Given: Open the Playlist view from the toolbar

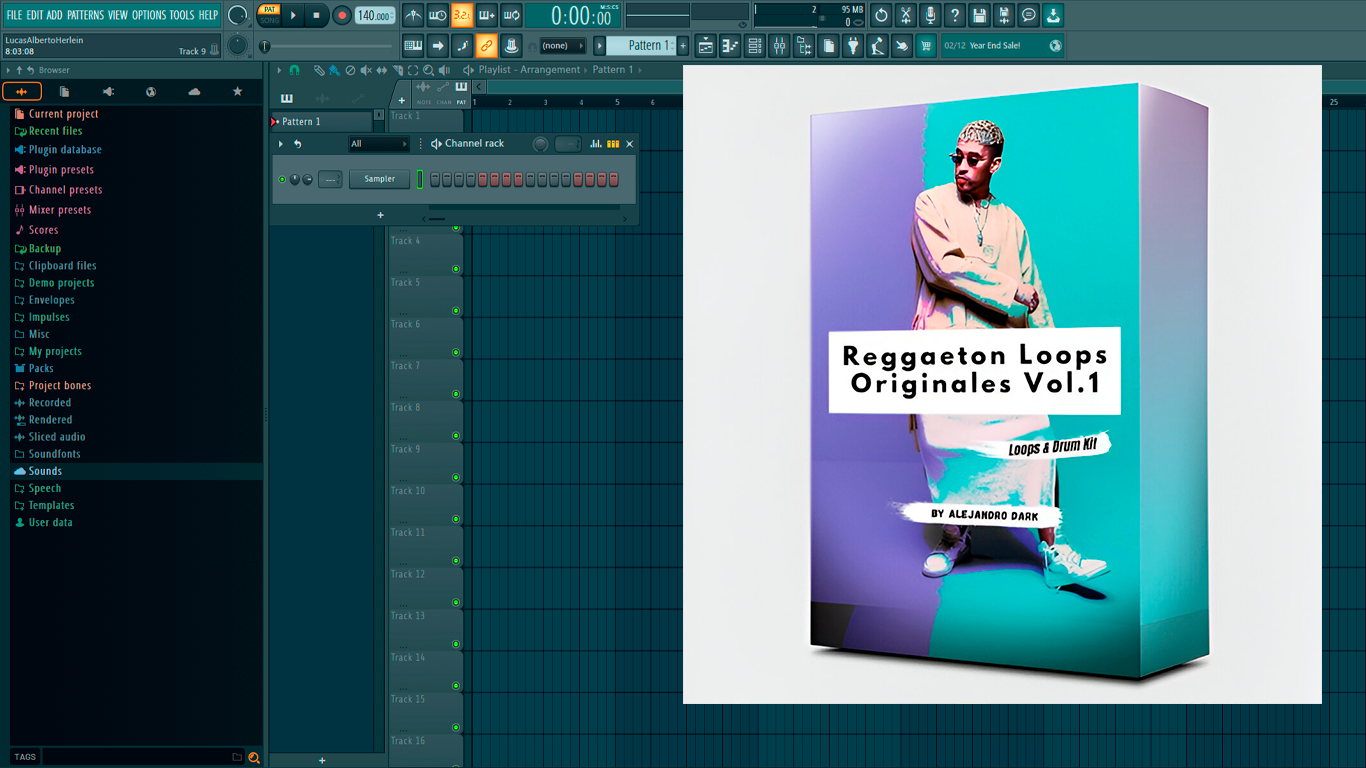Looking at the screenshot, I should pyautogui.click(x=705, y=46).
